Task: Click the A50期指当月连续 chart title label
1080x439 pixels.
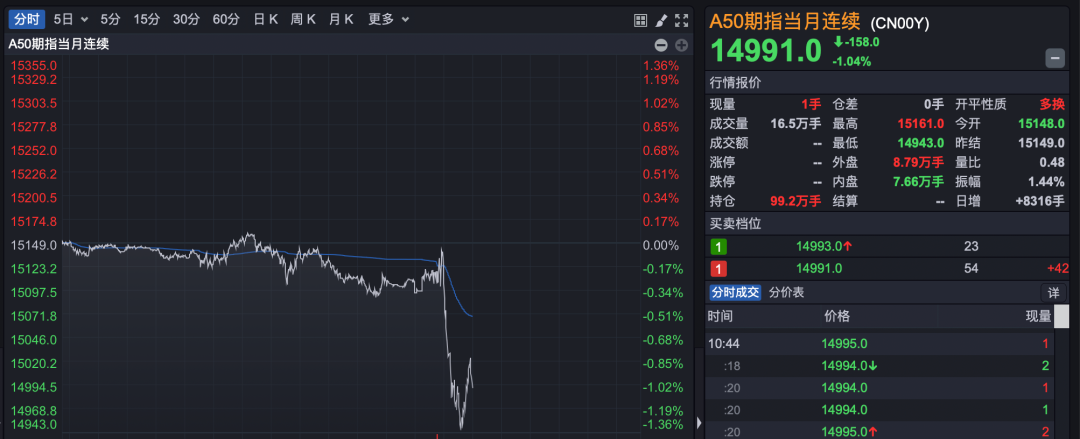Action: [59, 43]
